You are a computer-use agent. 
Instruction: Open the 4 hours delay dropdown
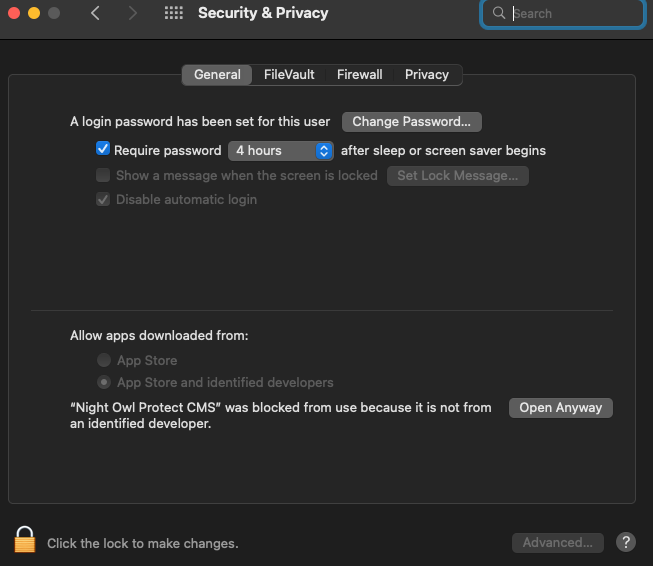[281, 151]
